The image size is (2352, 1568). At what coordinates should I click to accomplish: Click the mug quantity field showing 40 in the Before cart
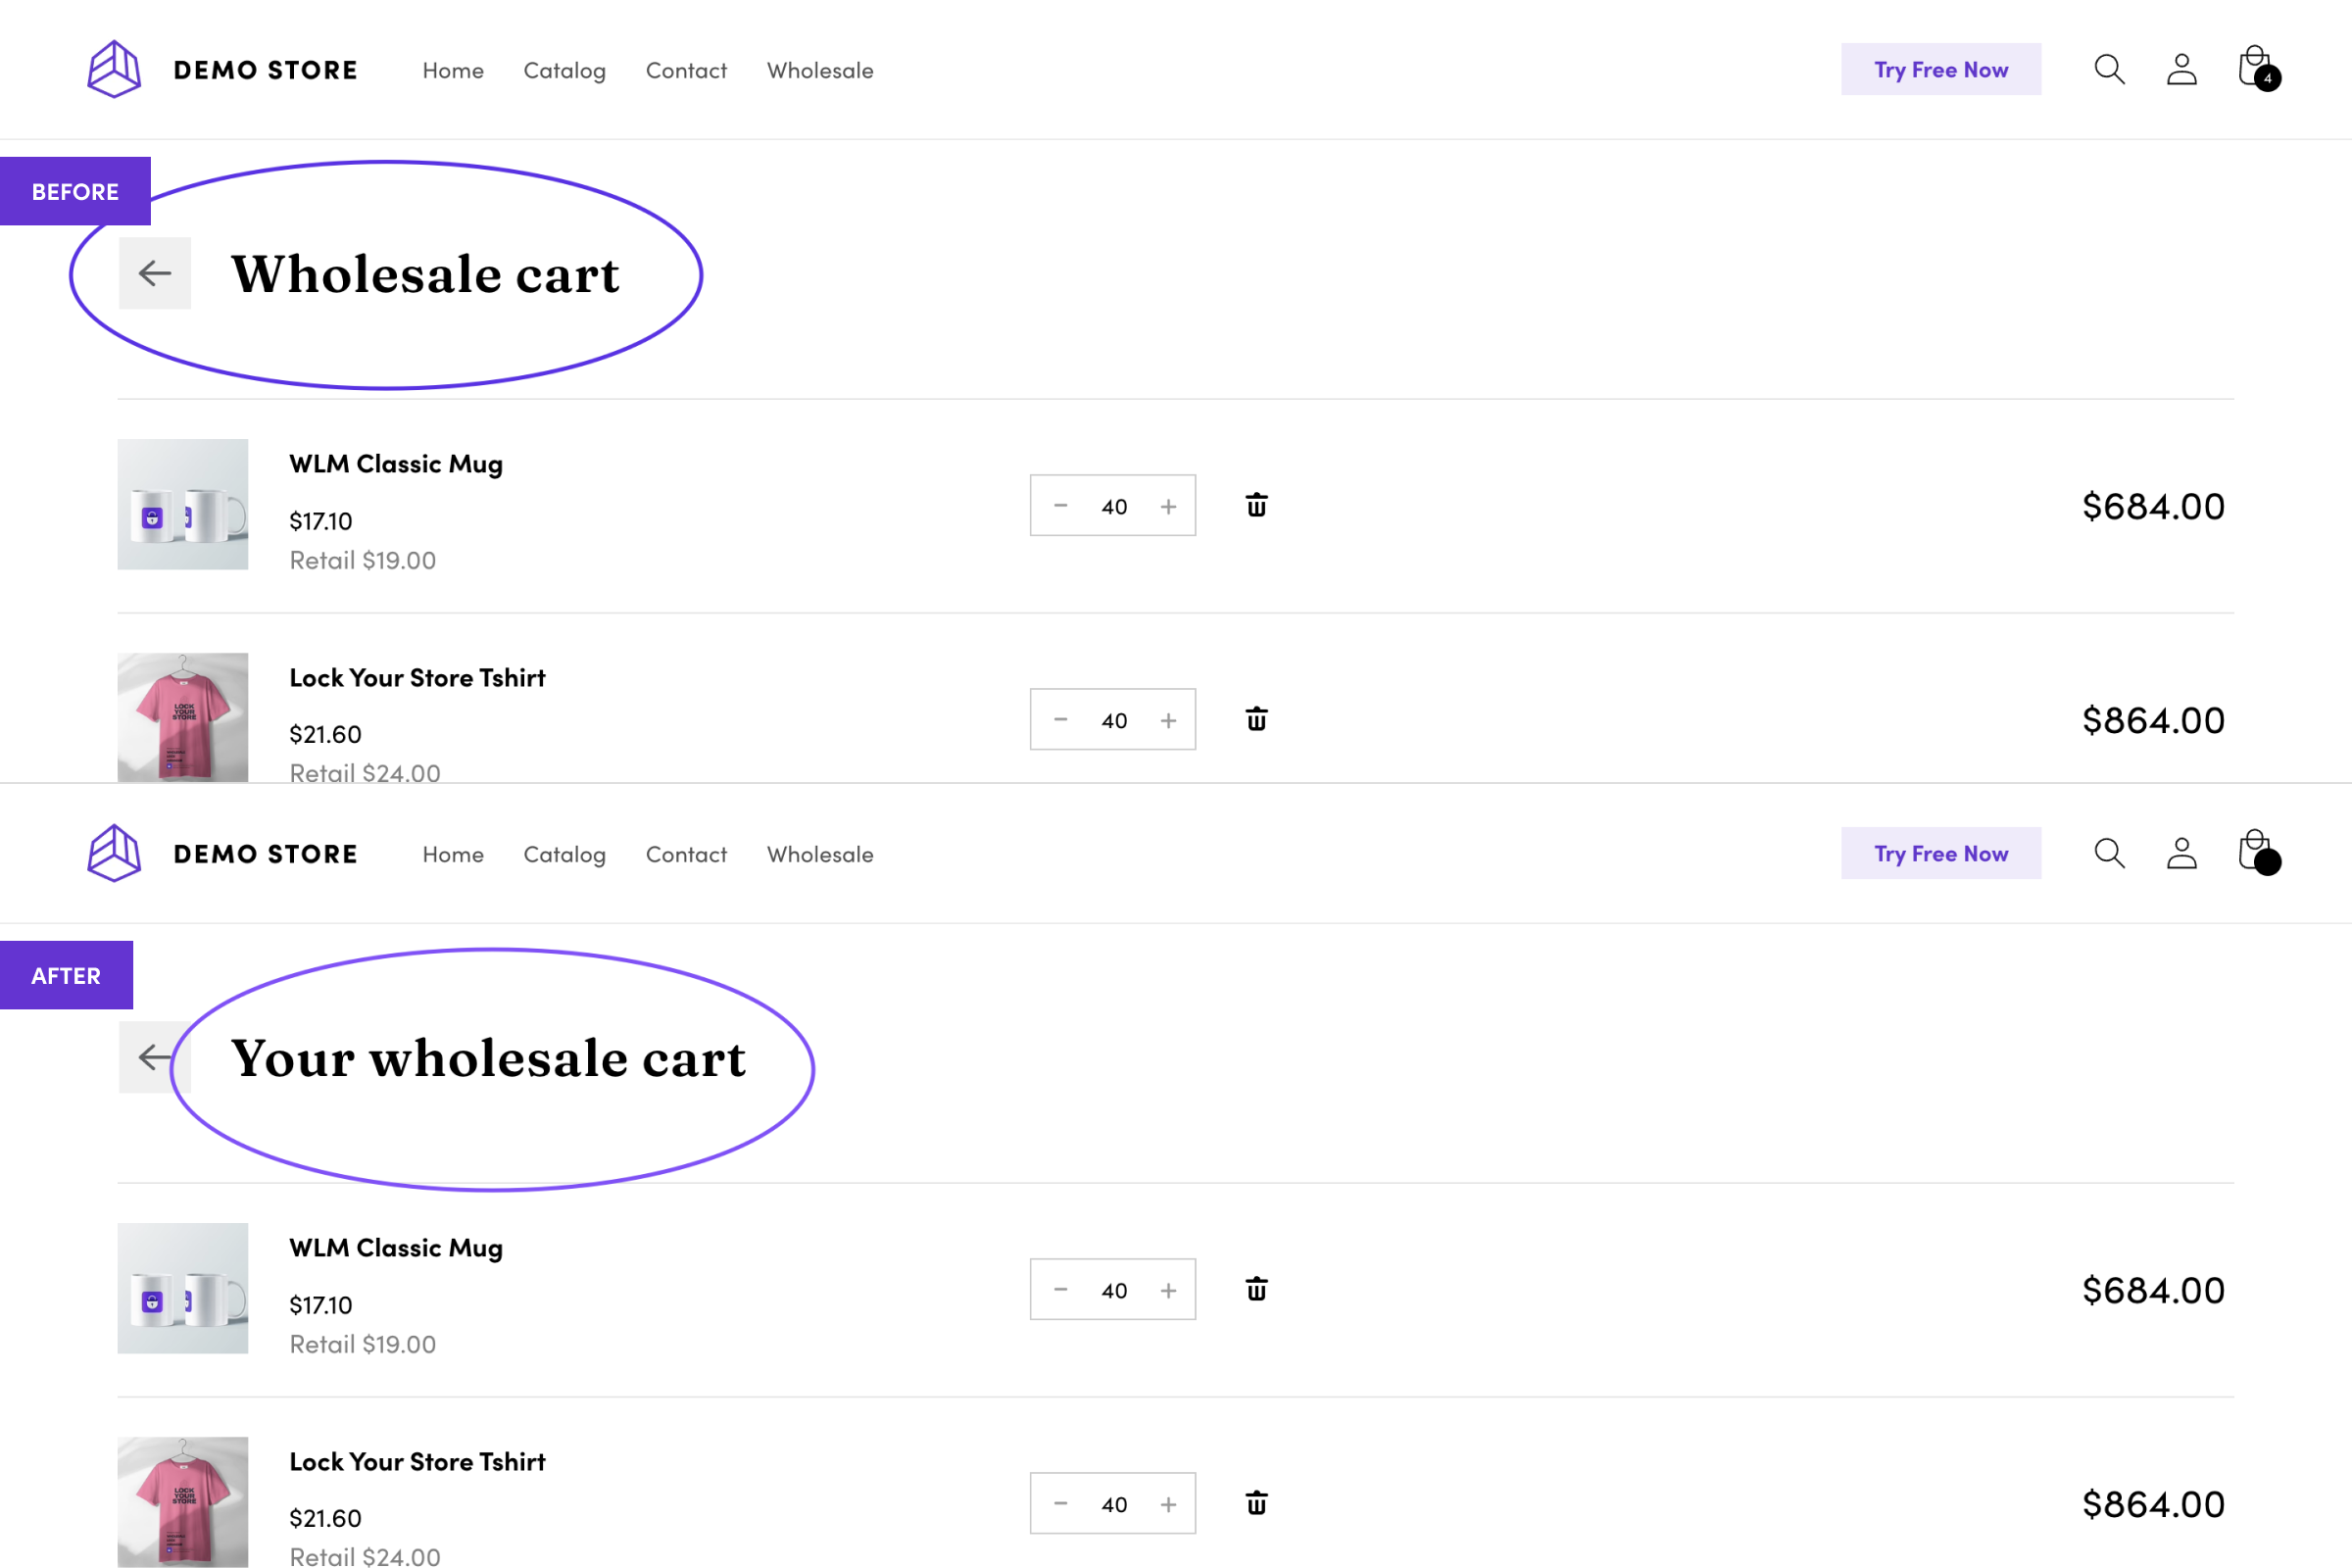click(1114, 506)
